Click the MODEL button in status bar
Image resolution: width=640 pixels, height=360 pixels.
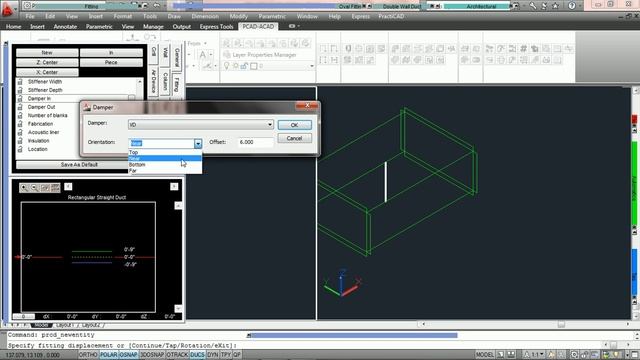point(484,355)
